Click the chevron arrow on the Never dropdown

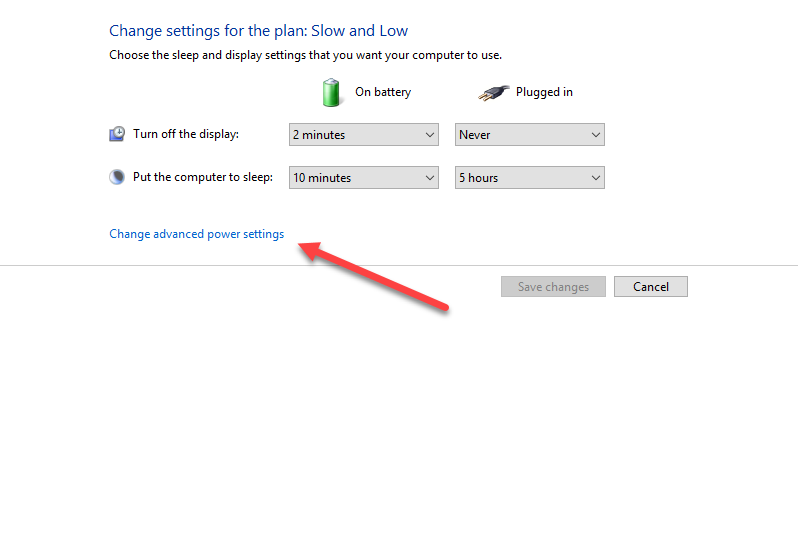point(596,134)
